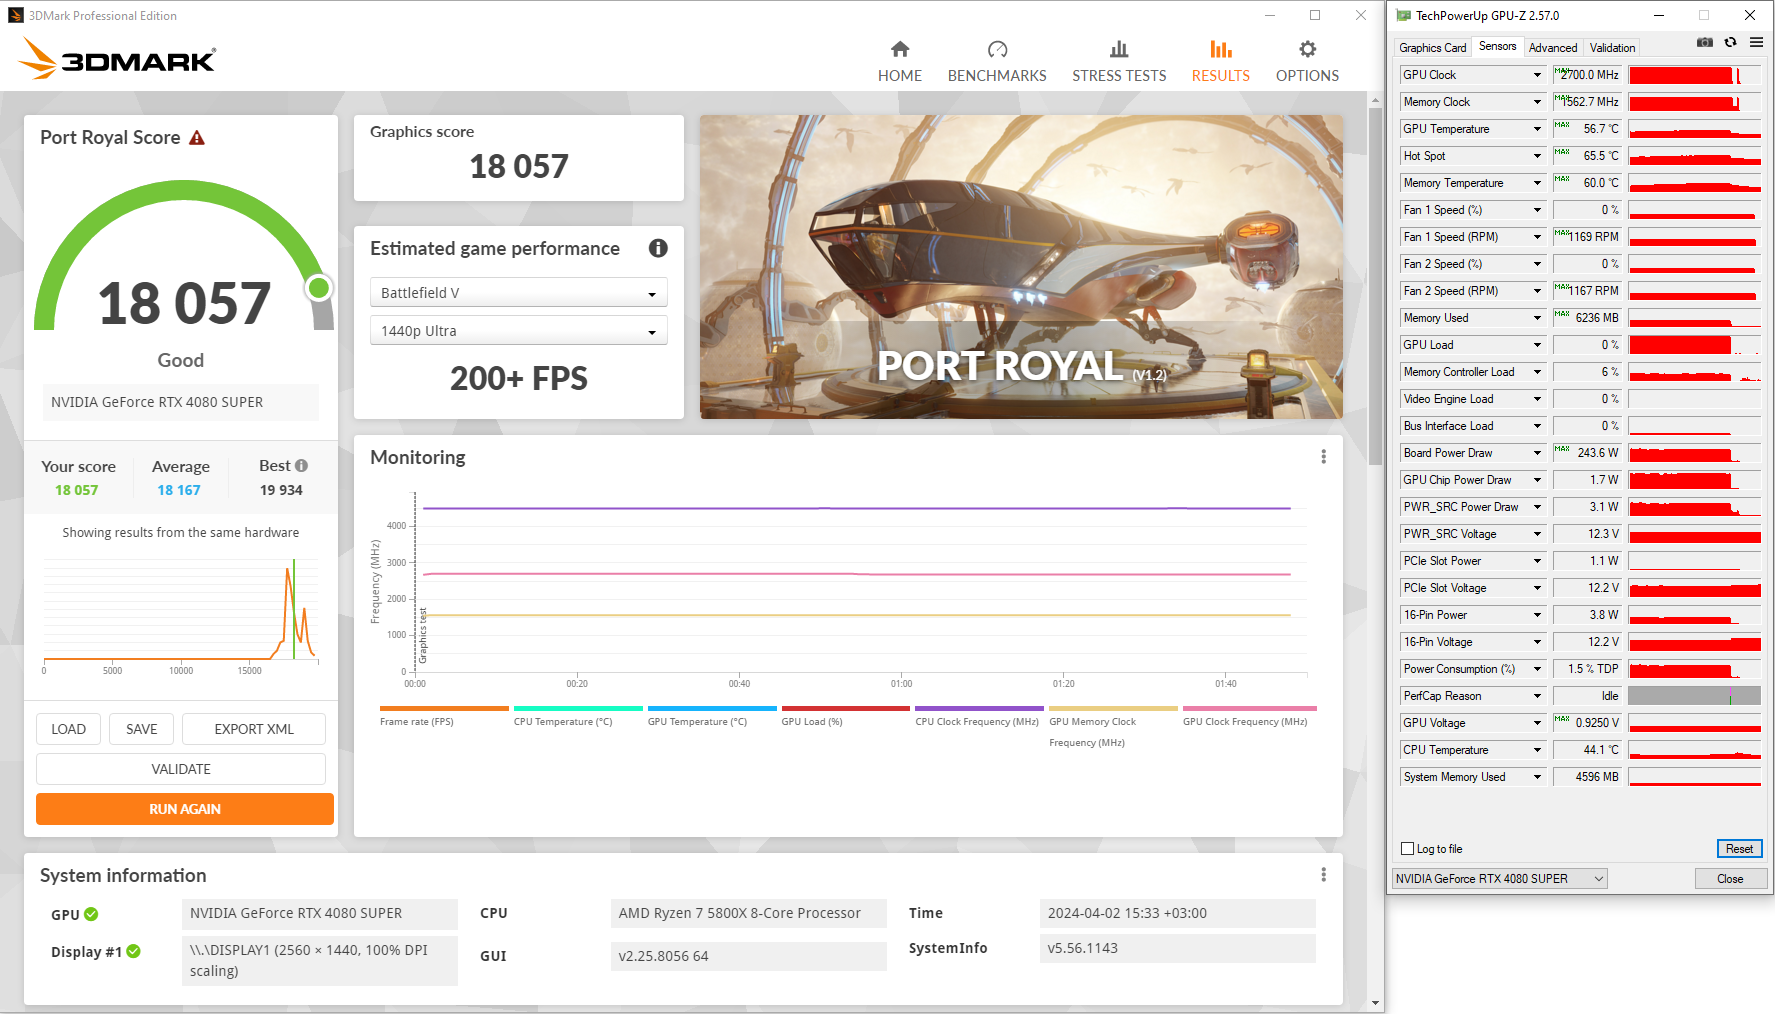Click the Reset button in GPU-Z
1775x1014 pixels.
pyautogui.click(x=1739, y=849)
